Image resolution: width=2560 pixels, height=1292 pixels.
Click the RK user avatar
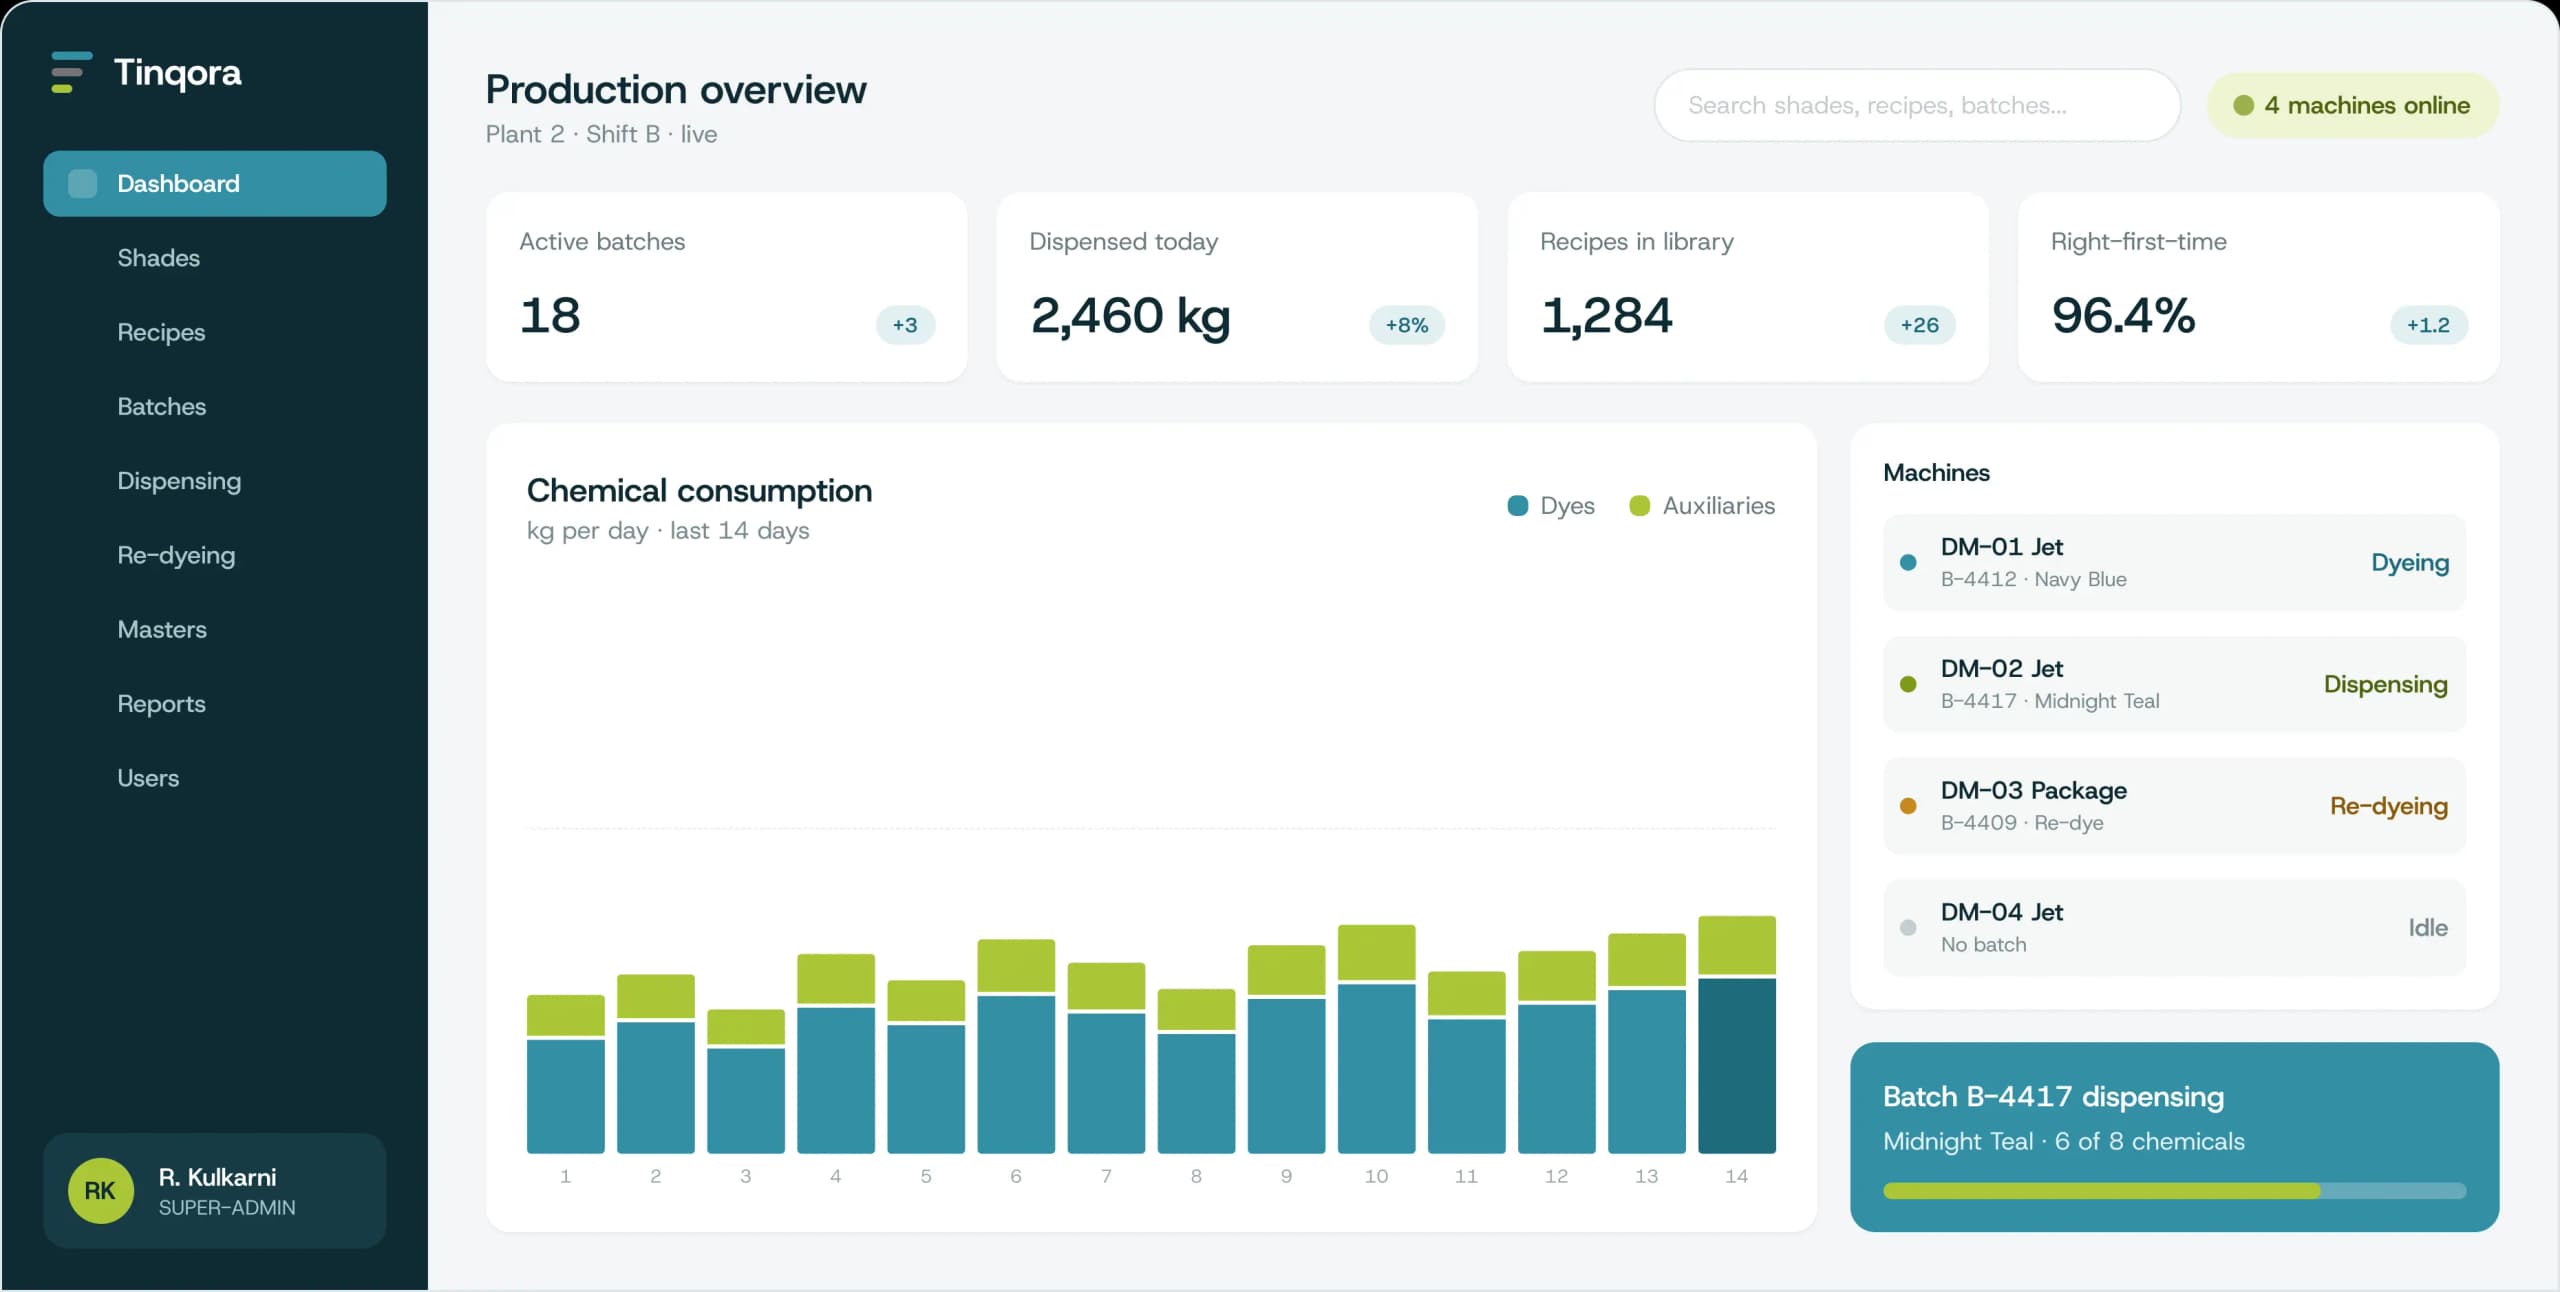coord(100,1190)
